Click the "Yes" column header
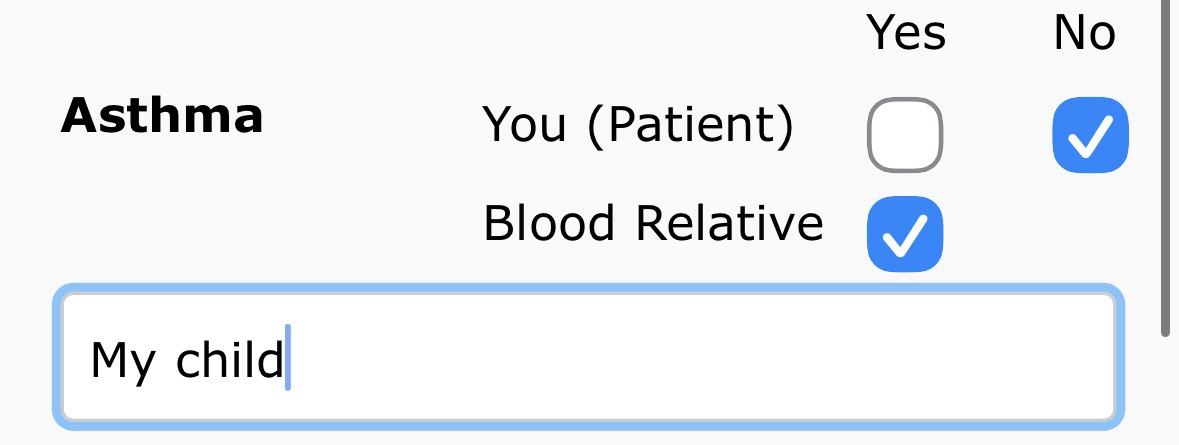The image size is (1179, 445). (906, 33)
